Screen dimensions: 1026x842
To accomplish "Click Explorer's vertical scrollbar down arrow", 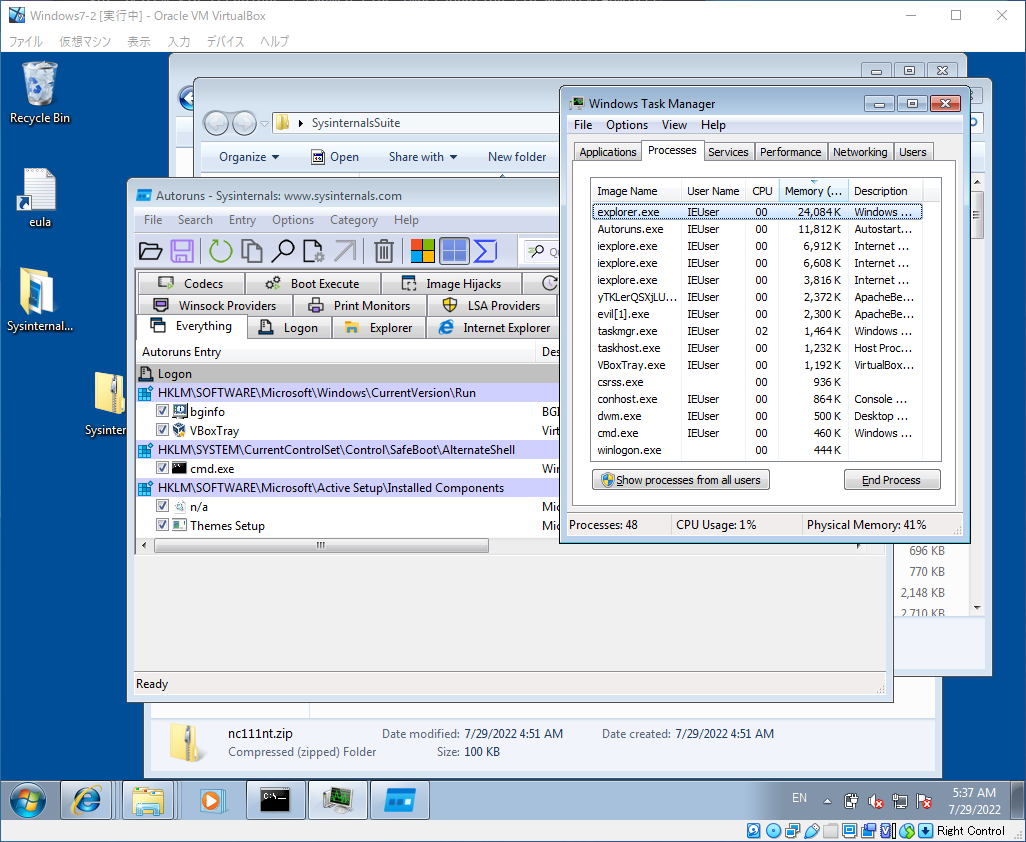I will [x=977, y=608].
